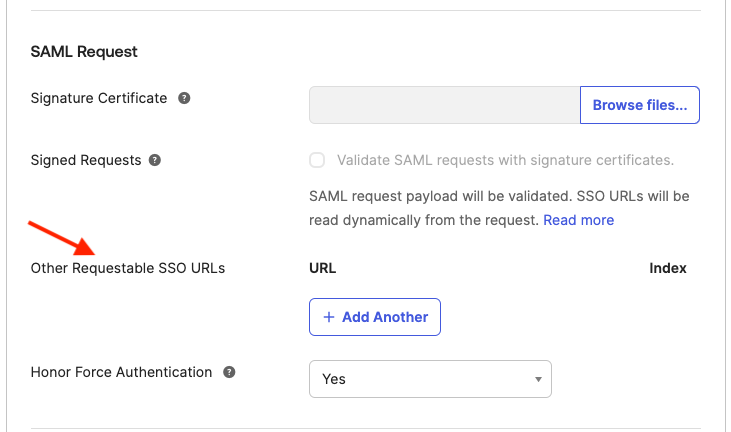Click the arrow on the Yes dropdown
Image resolution: width=731 pixels, height=432 pixels.
[538, 380]
